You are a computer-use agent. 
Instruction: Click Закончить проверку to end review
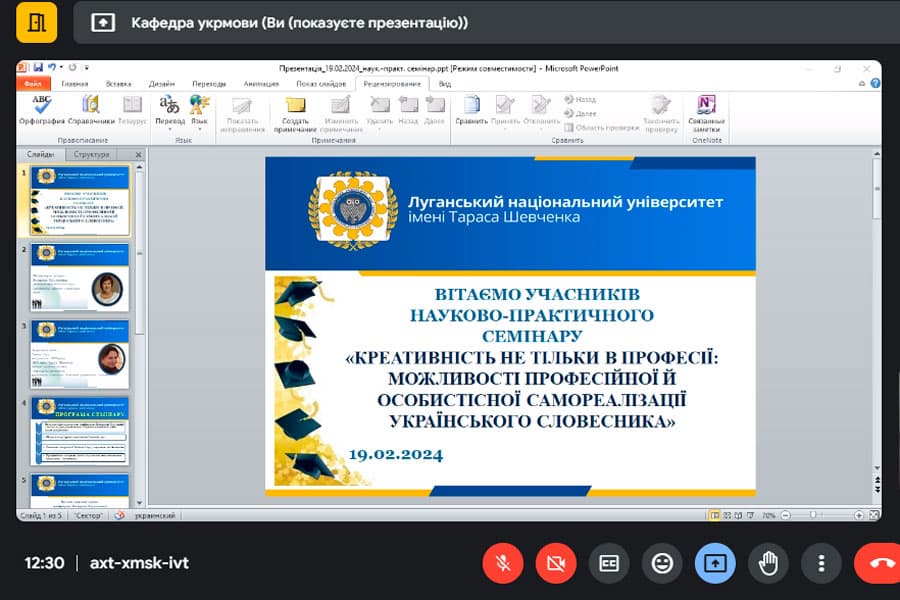[661, 112]
